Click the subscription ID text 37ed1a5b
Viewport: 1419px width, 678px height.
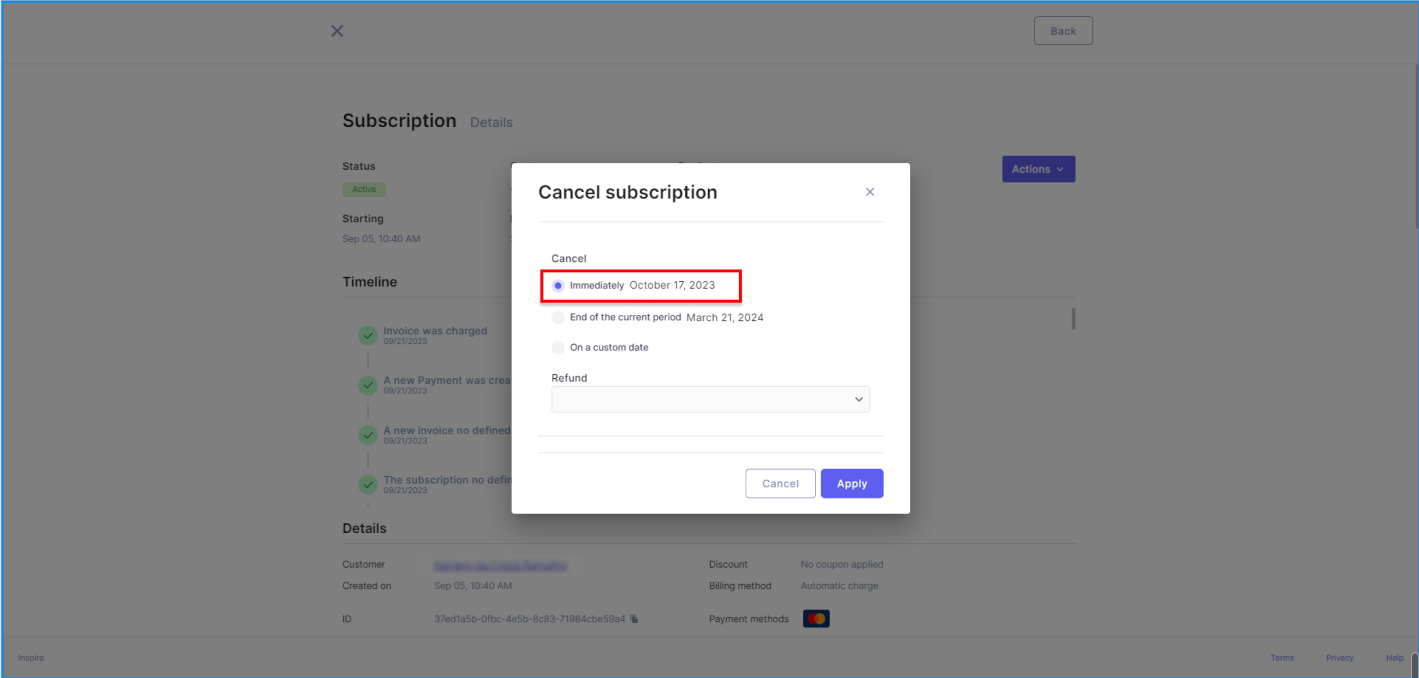pyautogui.click(x=529, y=619)
